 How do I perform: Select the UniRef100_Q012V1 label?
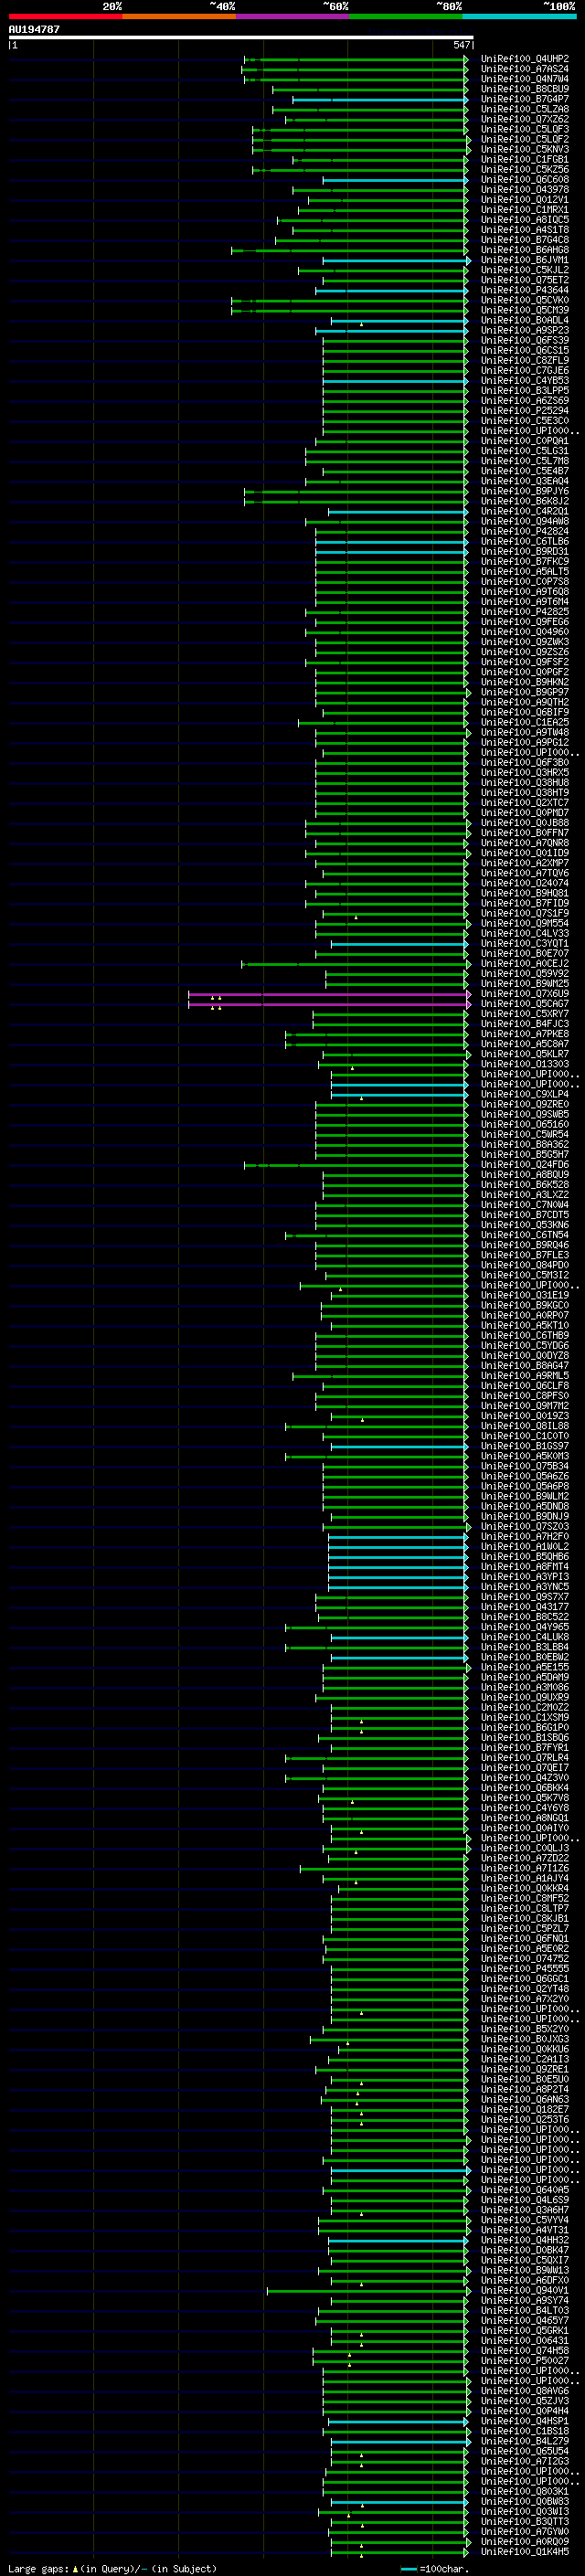click(524, 200)
